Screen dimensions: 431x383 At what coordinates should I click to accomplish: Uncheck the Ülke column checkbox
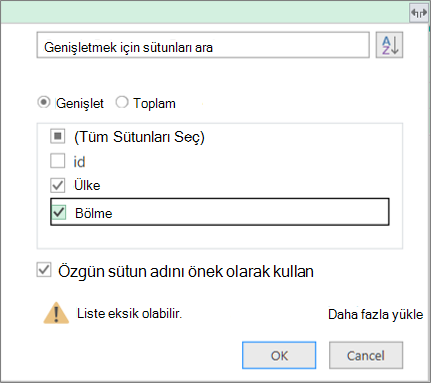coord(58,185)
